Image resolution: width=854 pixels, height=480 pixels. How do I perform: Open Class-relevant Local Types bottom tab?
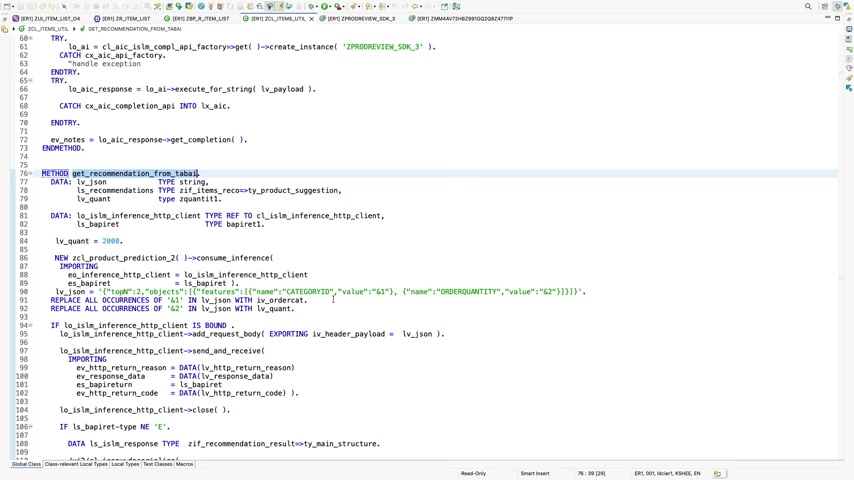[x=76, y=464]
